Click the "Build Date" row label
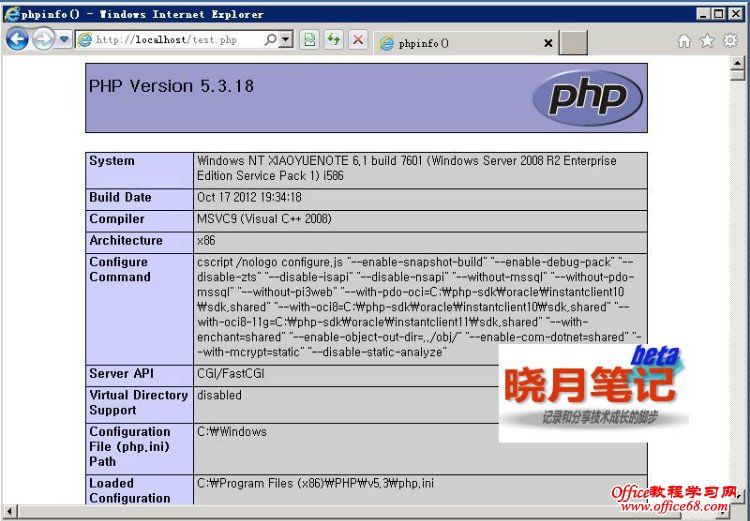The width and height of the screenshot is (750, 521). pos(120,197)
